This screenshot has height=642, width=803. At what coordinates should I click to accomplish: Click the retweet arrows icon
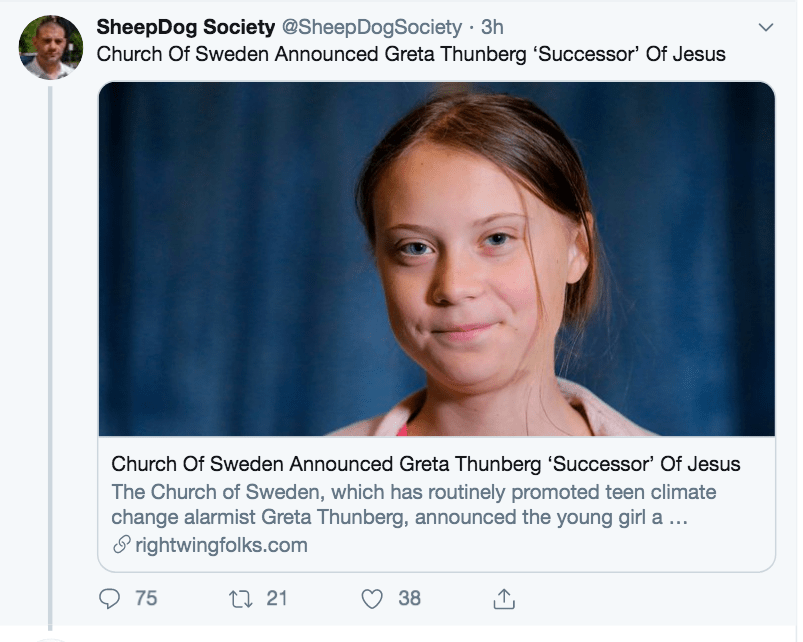point(241,599)
